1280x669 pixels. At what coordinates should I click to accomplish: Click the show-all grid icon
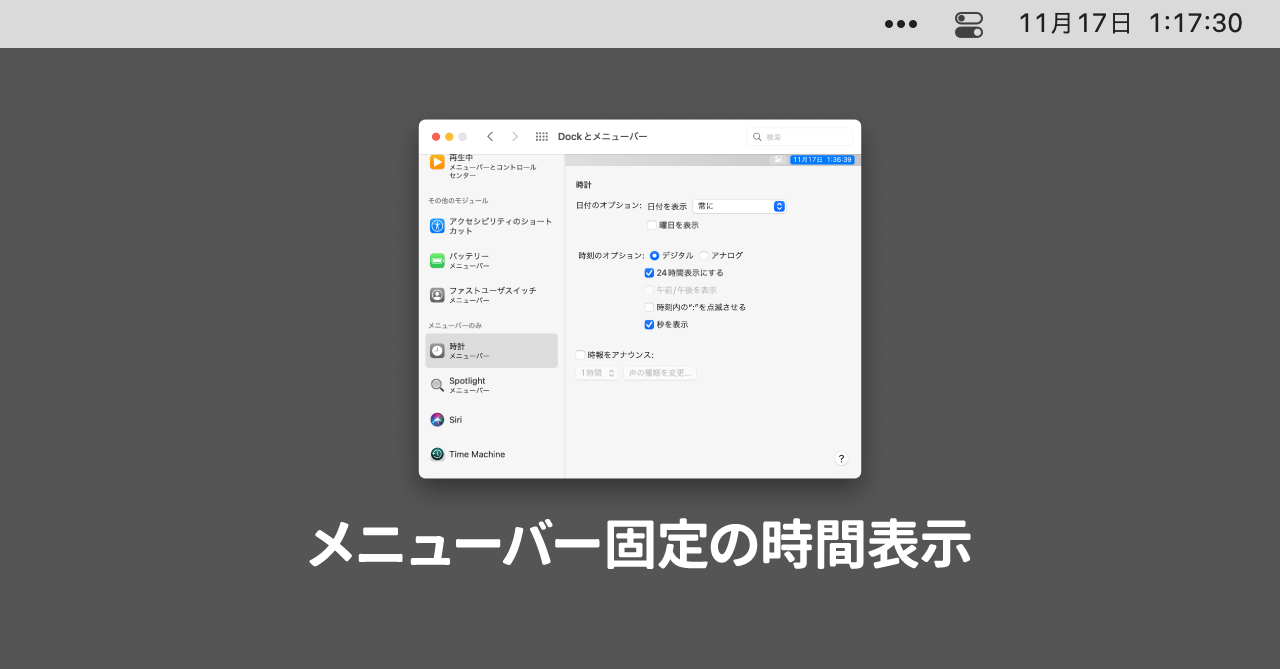(541, 137)
